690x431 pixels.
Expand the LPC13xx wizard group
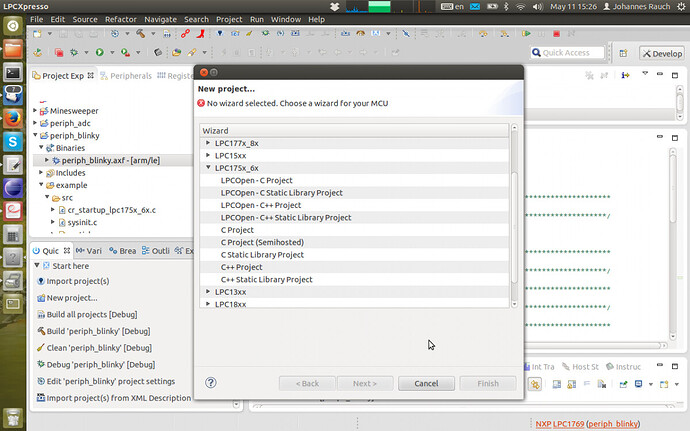pos(208,291)
